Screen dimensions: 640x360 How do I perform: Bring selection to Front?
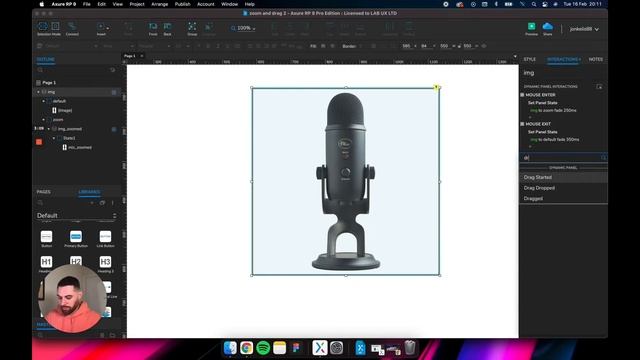pos(153,29)
